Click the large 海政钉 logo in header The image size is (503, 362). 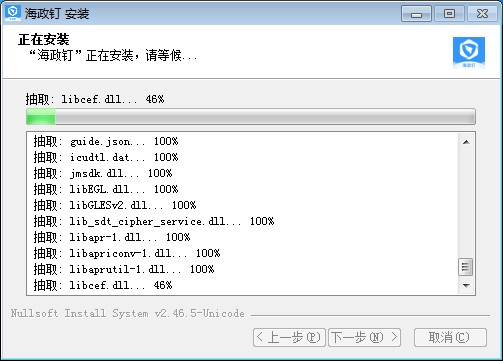[469, 53]
